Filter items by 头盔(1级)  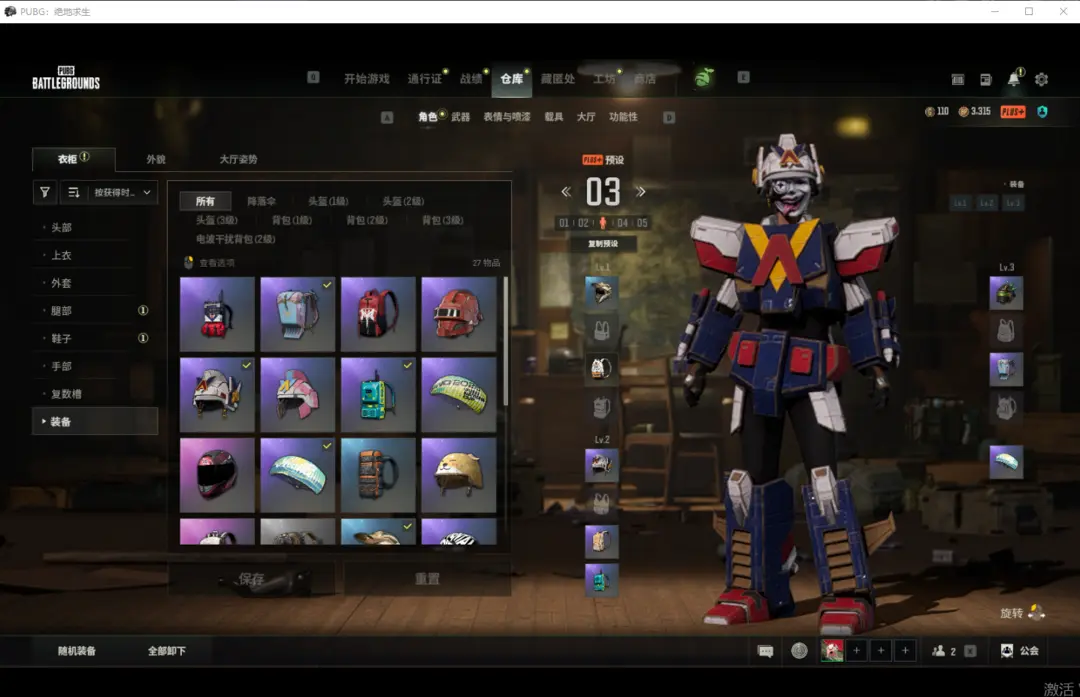(x=328, y=201)
